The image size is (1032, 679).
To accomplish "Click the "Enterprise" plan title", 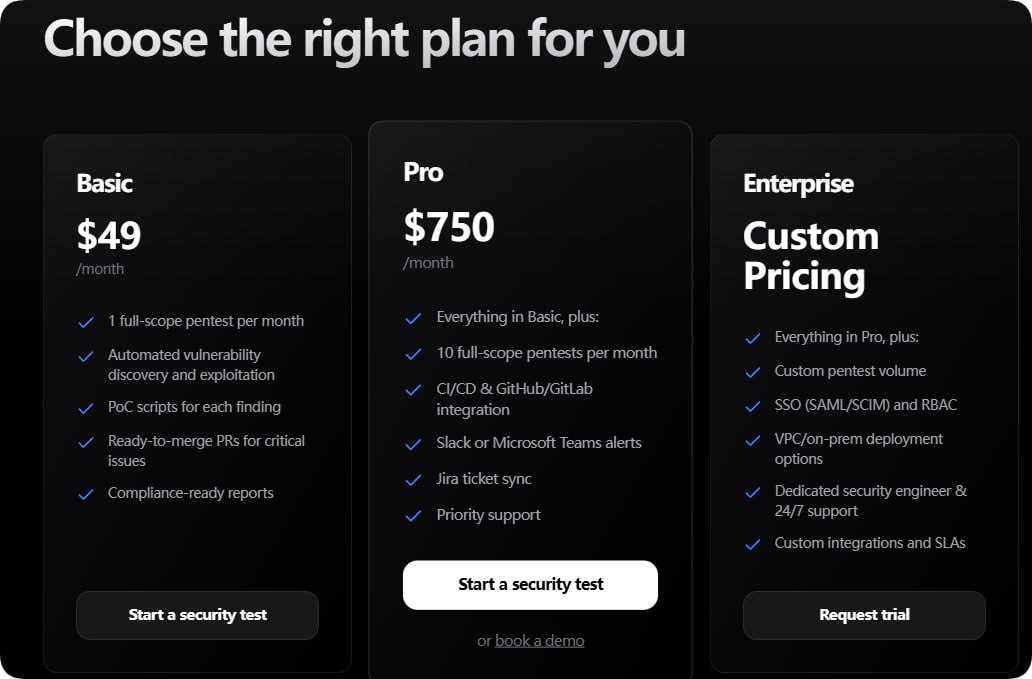I will click(x=798, y=184).
